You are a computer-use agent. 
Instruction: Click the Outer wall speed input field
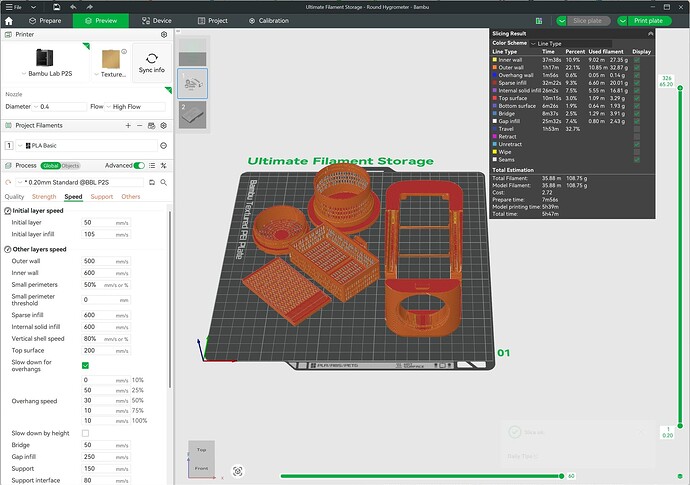pos(106,261)
